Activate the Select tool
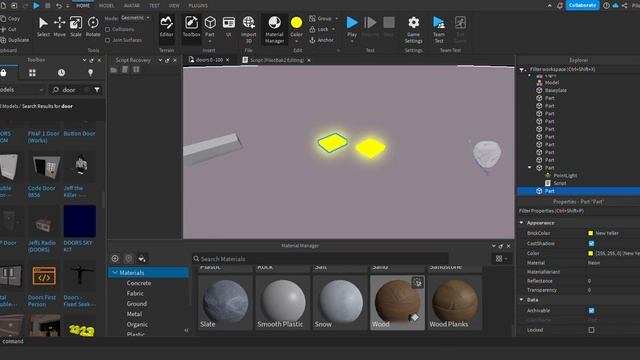 point(43,27)
